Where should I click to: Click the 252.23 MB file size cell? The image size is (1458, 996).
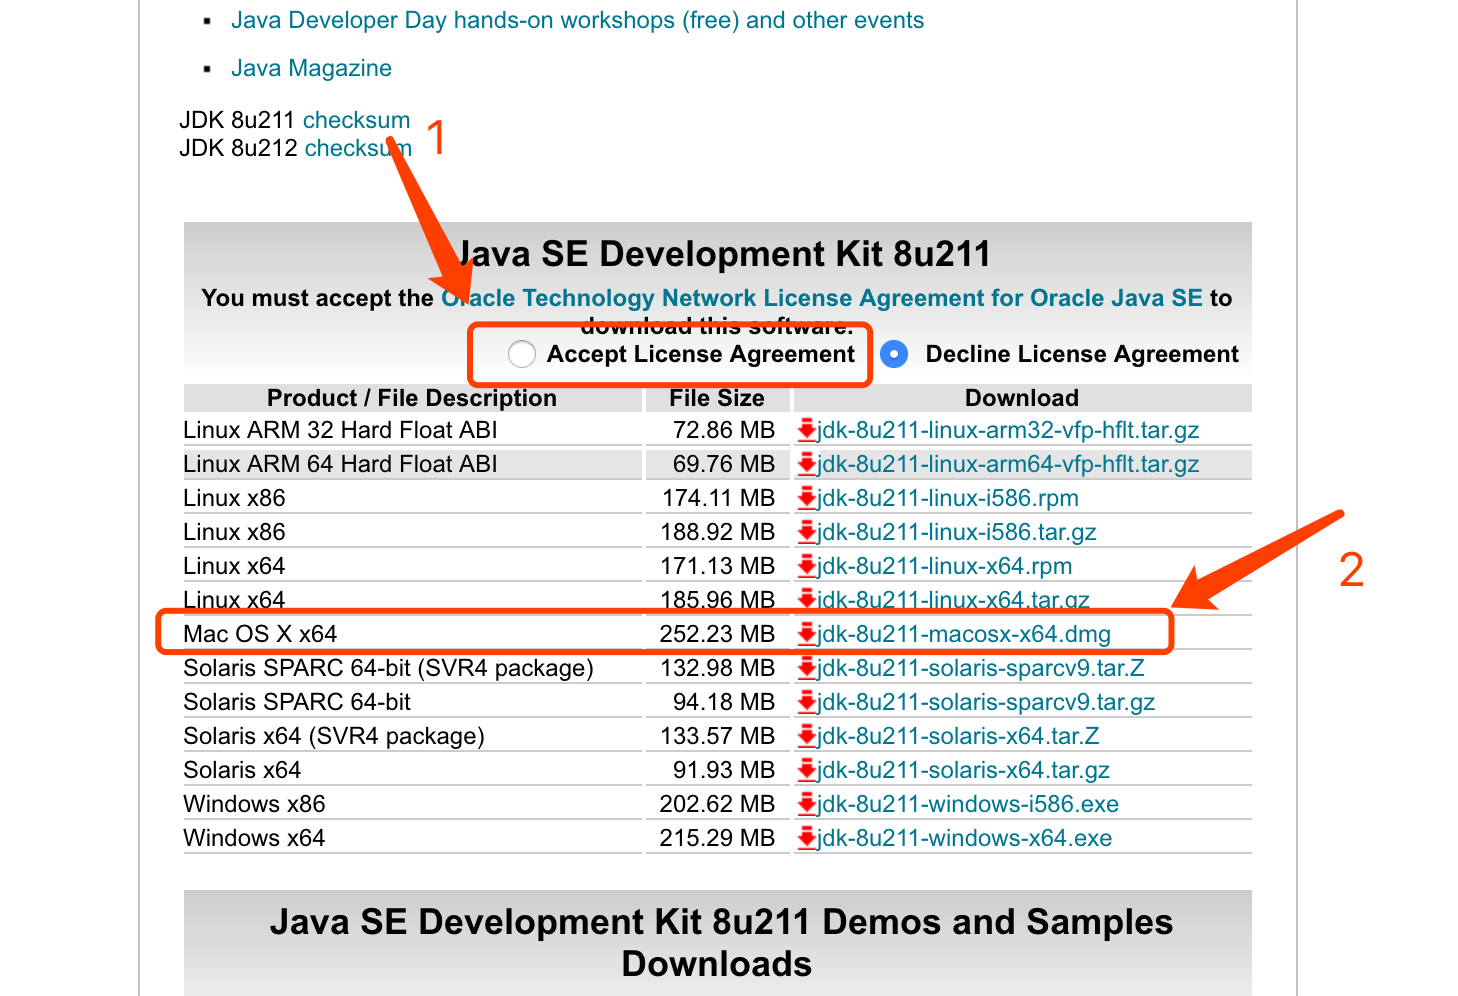pos(717,634)
